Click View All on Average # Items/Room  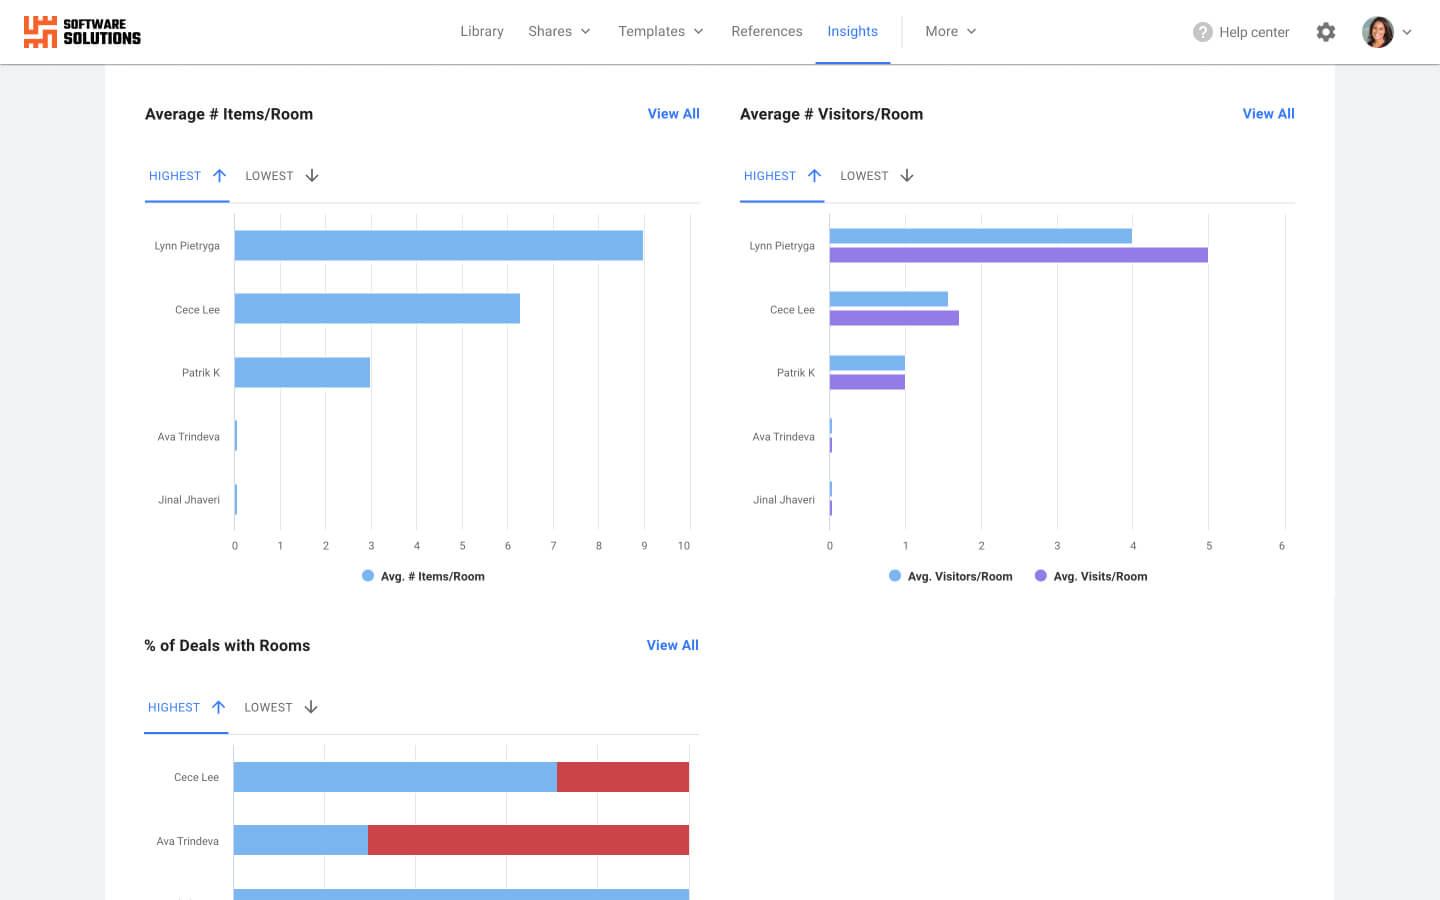coord(673,113)
